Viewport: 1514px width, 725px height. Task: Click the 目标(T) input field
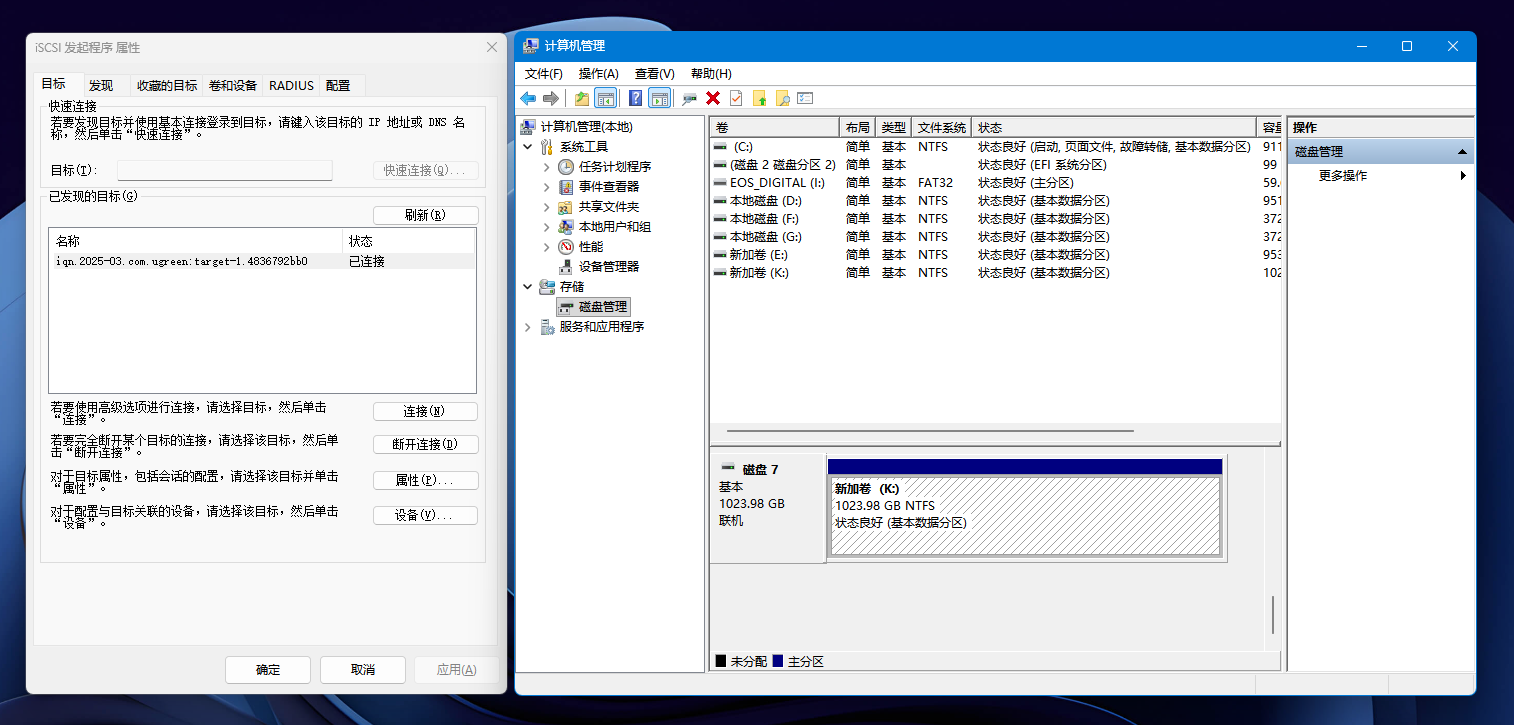click(224, 171)
